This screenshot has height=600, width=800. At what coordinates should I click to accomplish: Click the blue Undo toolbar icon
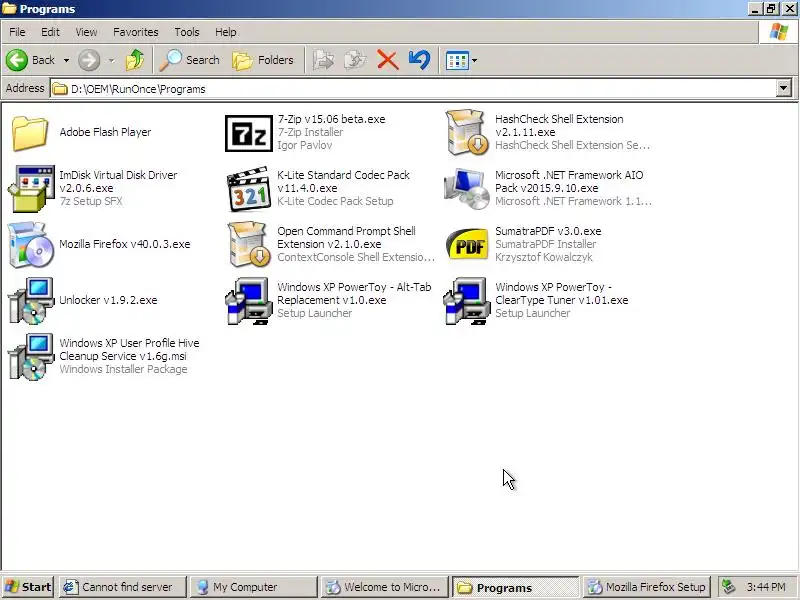419,60
